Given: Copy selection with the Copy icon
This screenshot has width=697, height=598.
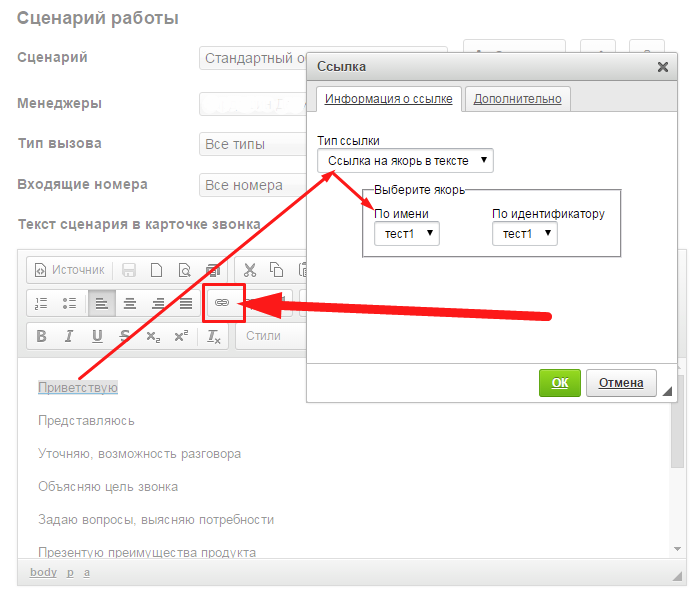Looking at the screenshot, I should [x=276, y=270].
